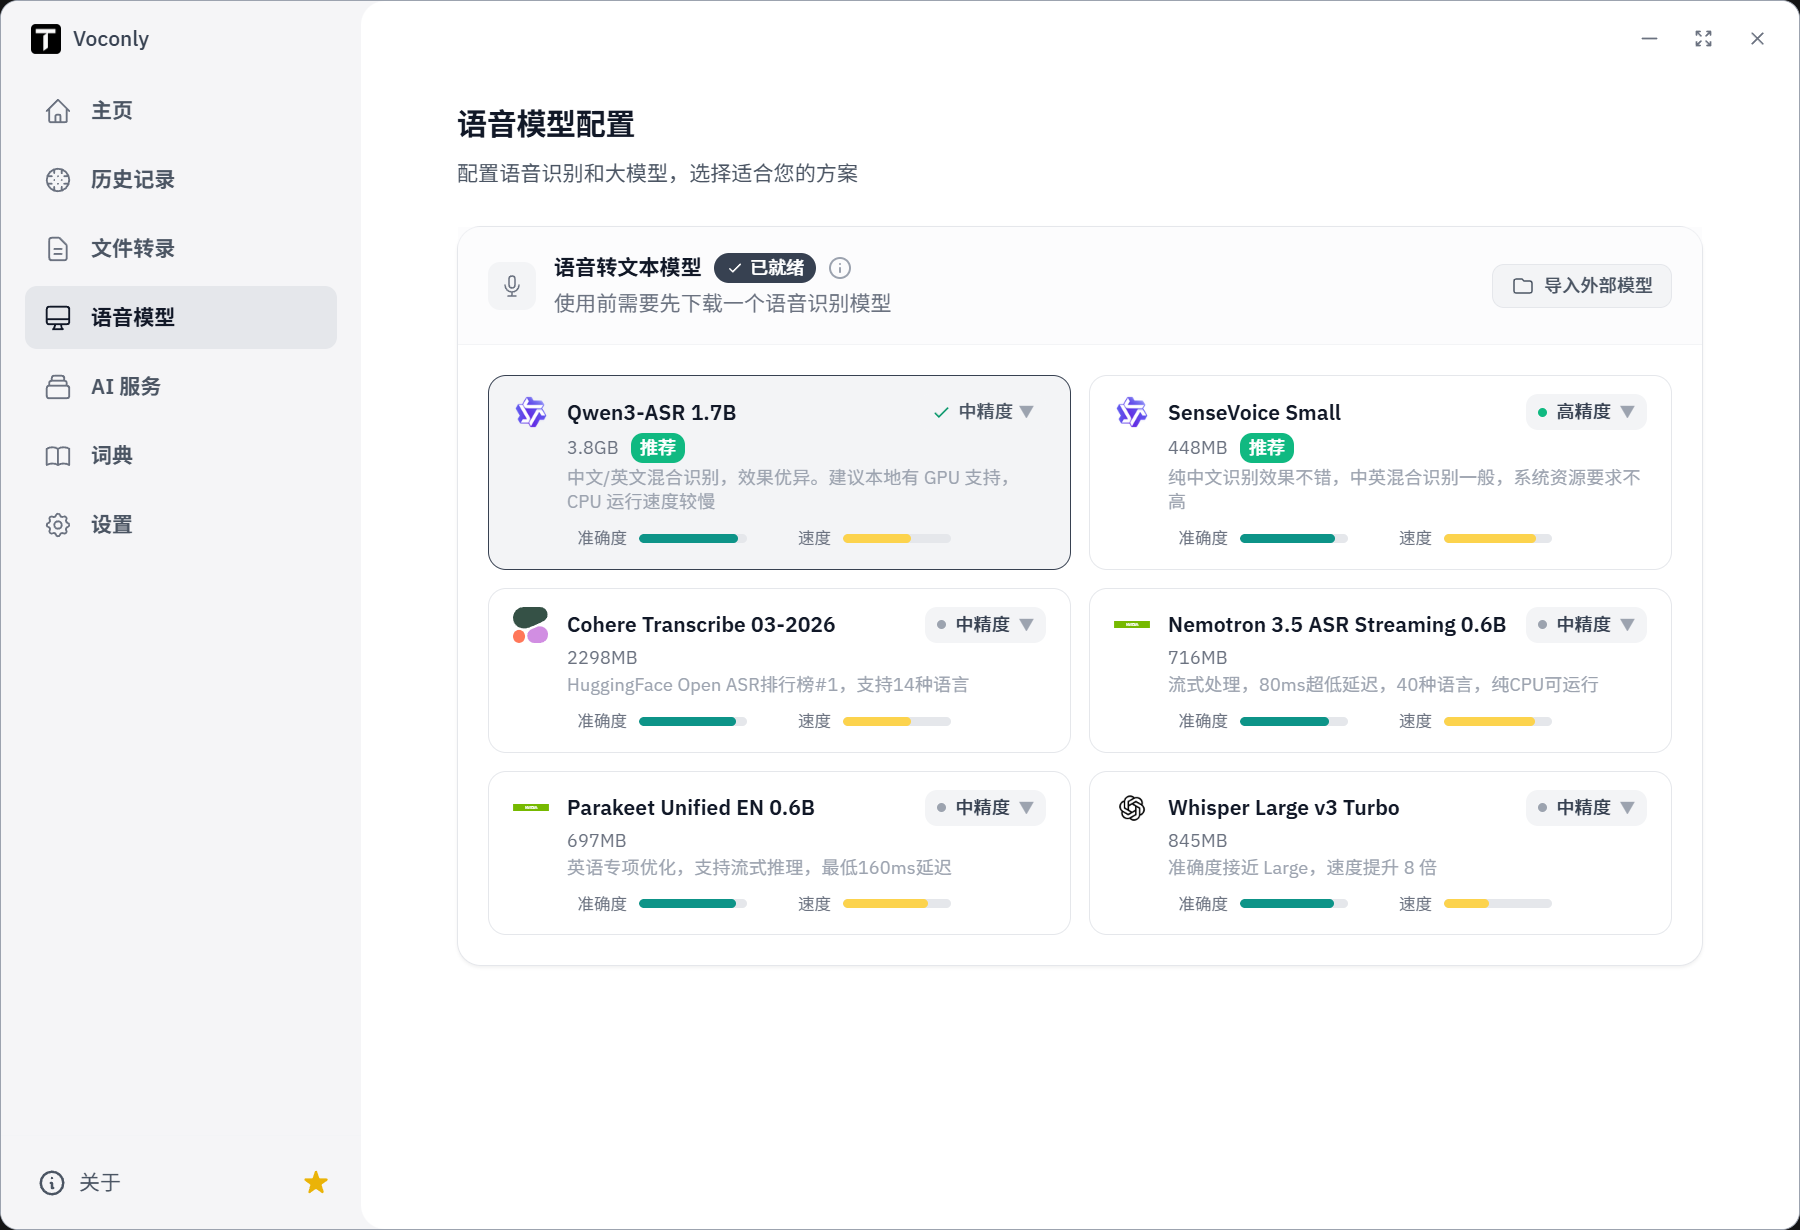
Task: Open 历史记录 in the sidebar
Action: (181, 180)
